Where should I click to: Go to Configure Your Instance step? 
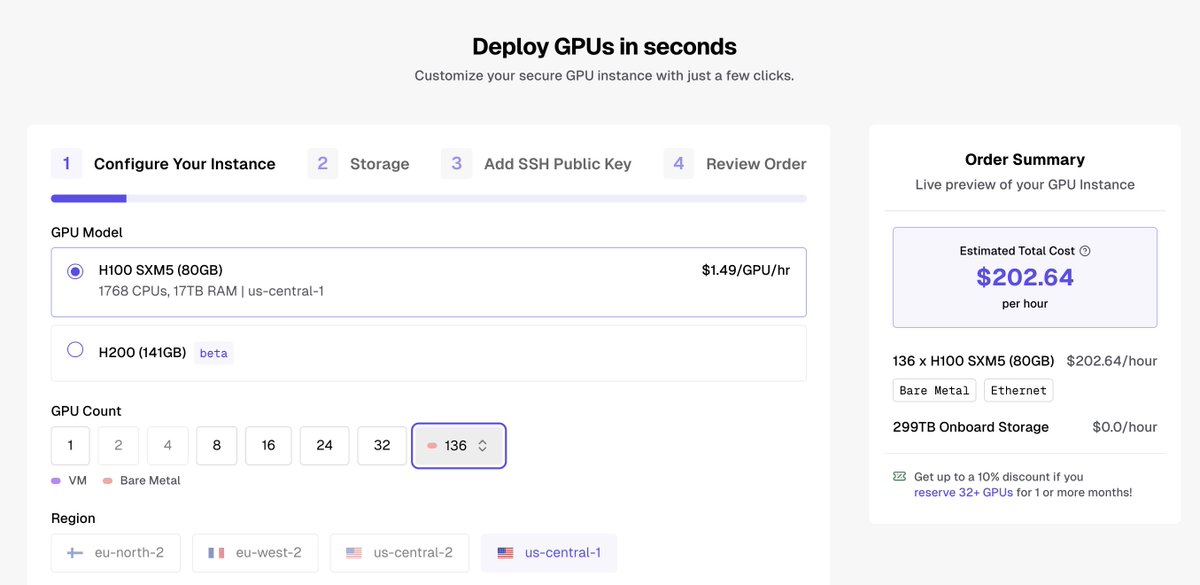point(164,164)
